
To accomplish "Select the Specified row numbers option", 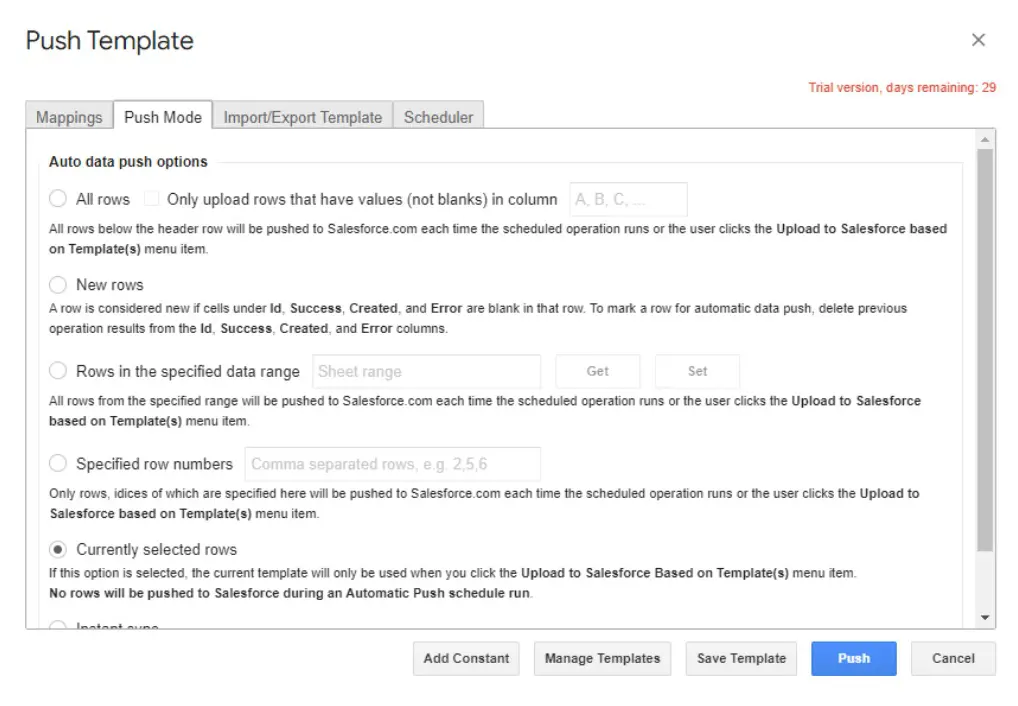I will click(59, 464).
